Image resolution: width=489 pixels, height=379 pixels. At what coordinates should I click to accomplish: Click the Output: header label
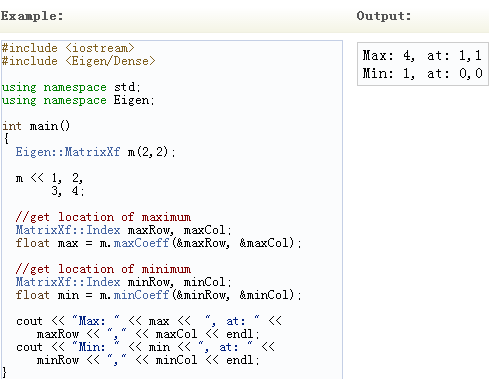coord(384,16)
